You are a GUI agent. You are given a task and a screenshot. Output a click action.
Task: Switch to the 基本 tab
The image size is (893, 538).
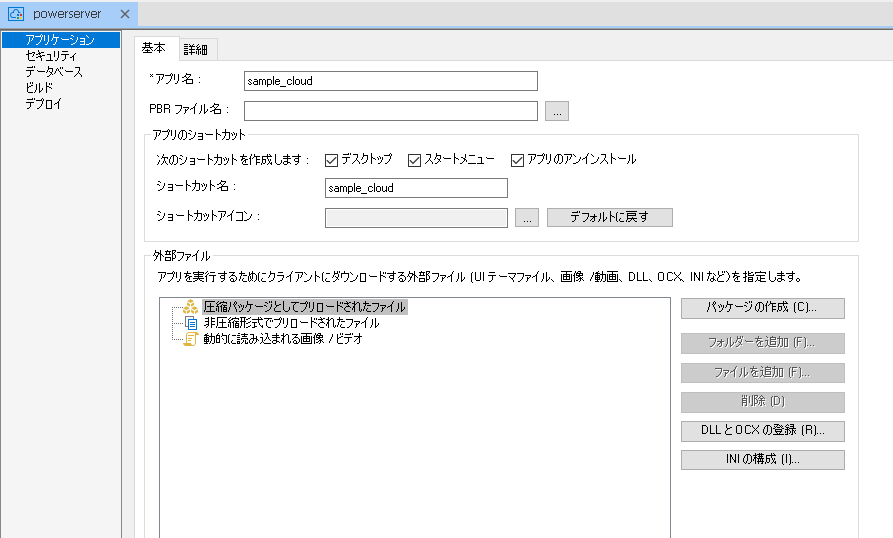154,48
